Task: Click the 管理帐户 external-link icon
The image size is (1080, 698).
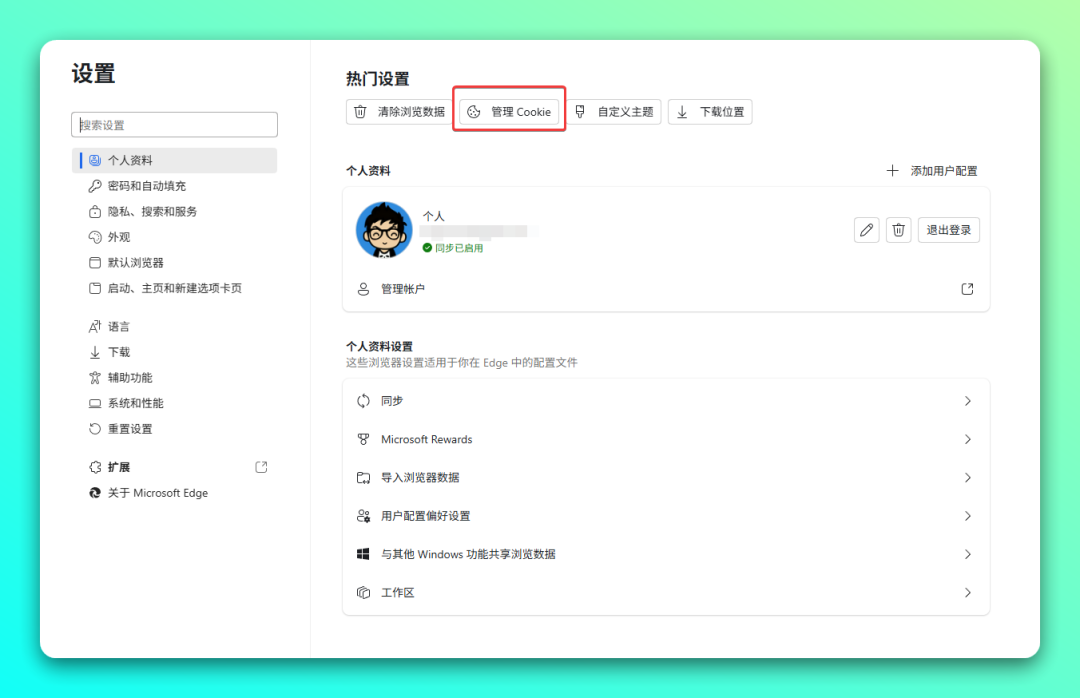Action: 967,289
